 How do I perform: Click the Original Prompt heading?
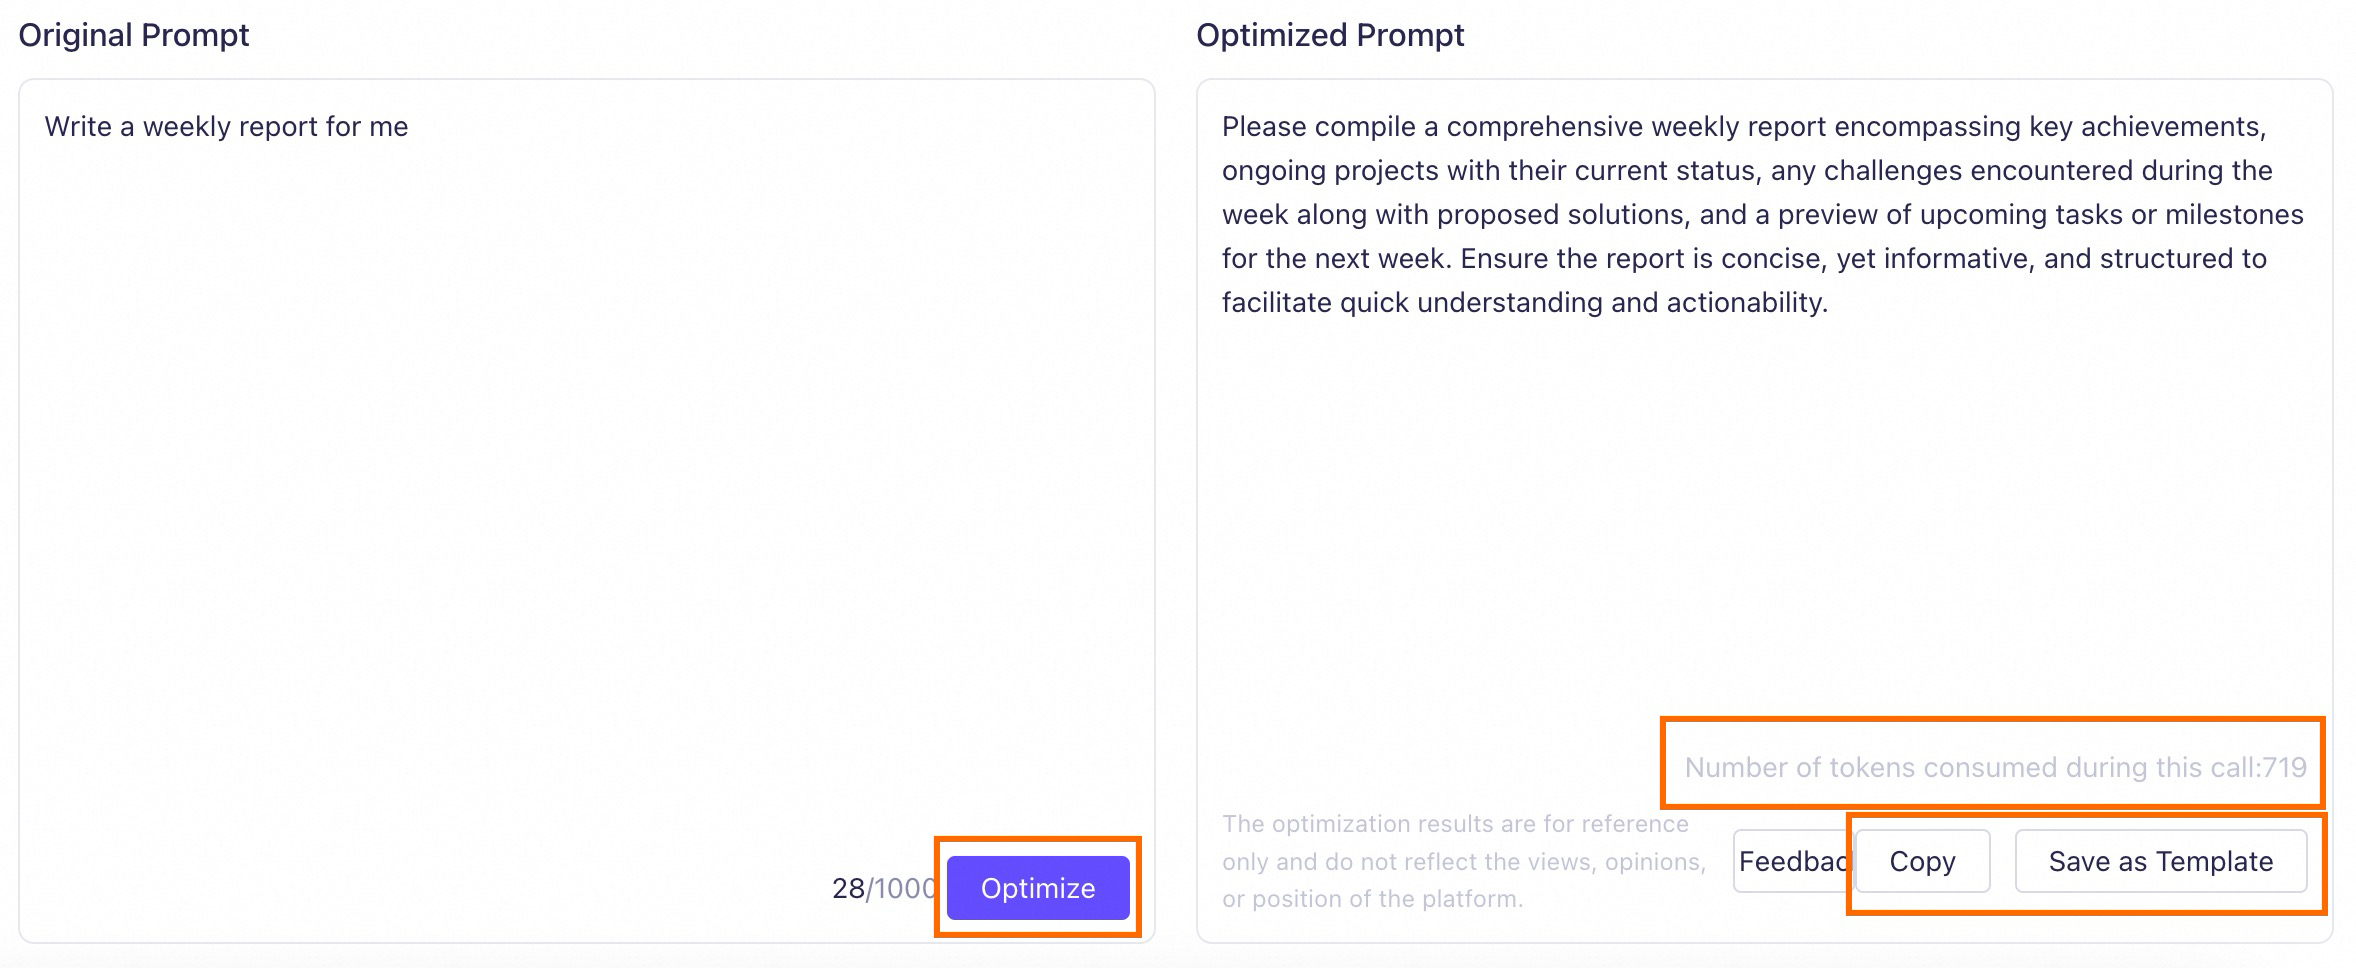[x=134, y=35]
